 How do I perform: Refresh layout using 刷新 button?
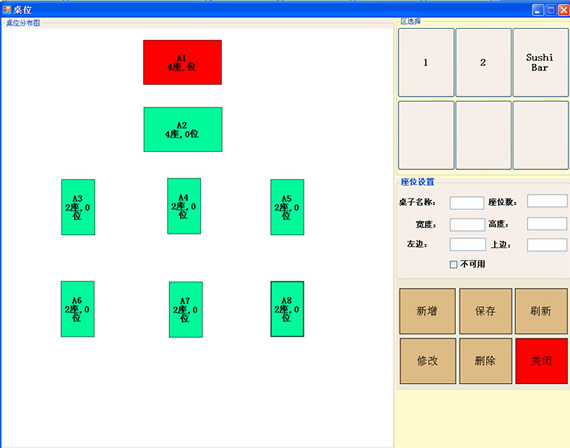point(541,311)
